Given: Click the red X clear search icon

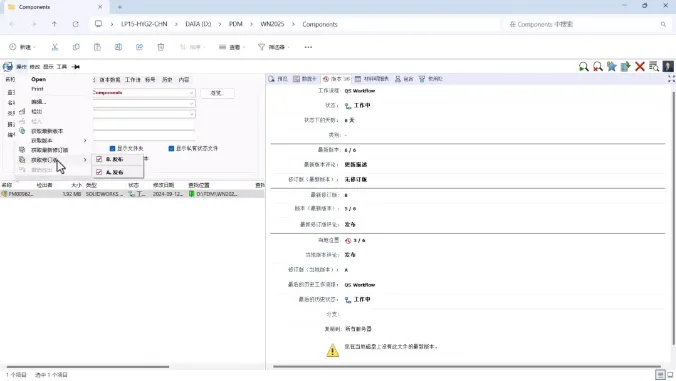Looking at the screenshot, I should point(640,66).
